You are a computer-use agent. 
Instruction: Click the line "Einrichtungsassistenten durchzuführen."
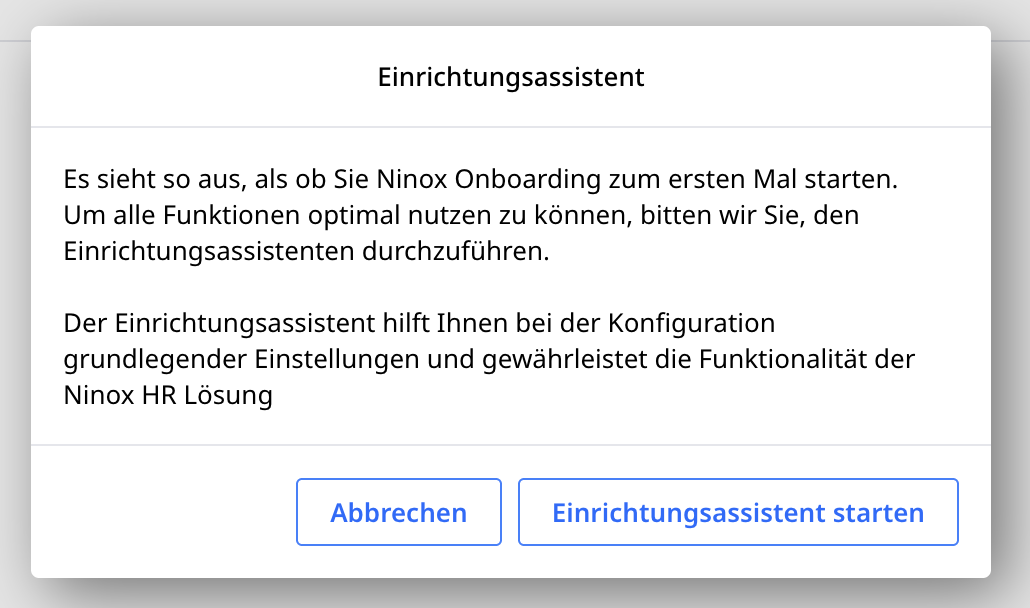coord(306,251)
